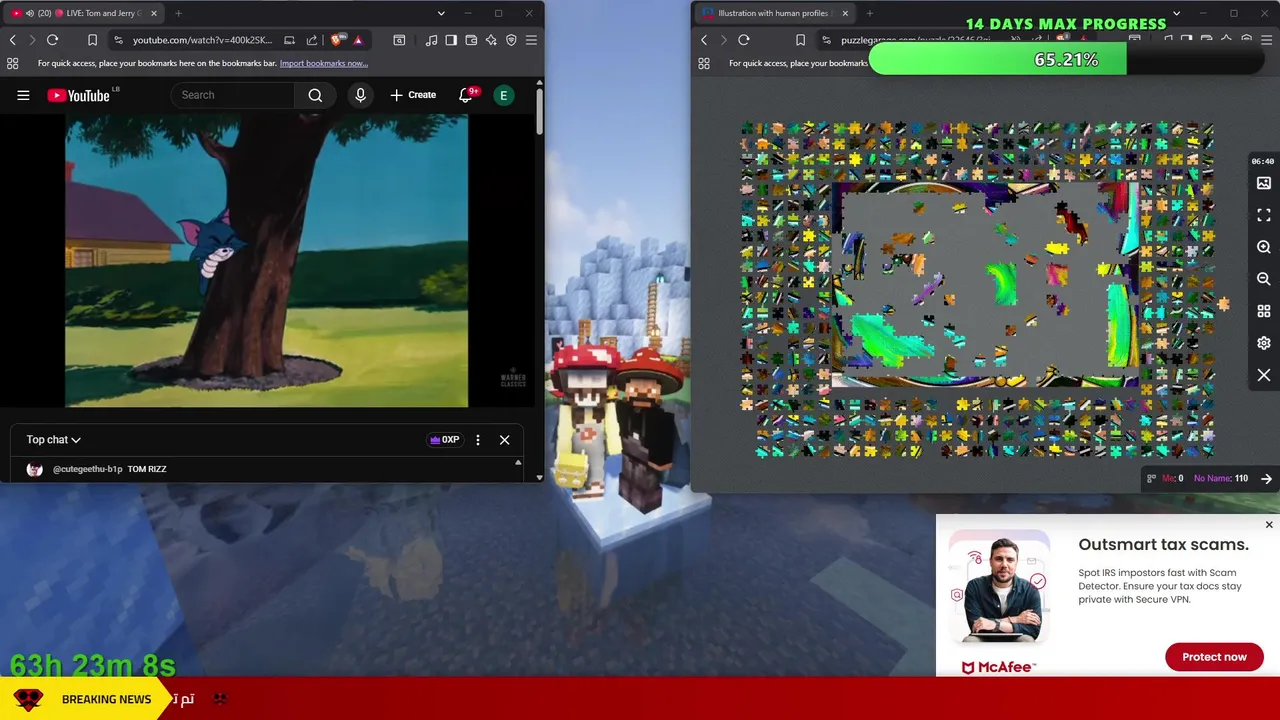Go back in the puzzle browser window
The height and width of the screenshot is (720, 1280).
704,40
